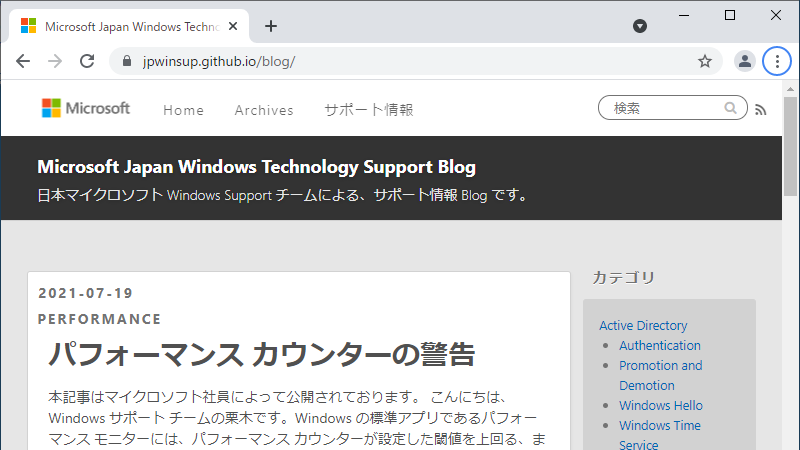Open a new tab with plus button
The width and height of the screenshot is (800, 450).
coord(271,26)
